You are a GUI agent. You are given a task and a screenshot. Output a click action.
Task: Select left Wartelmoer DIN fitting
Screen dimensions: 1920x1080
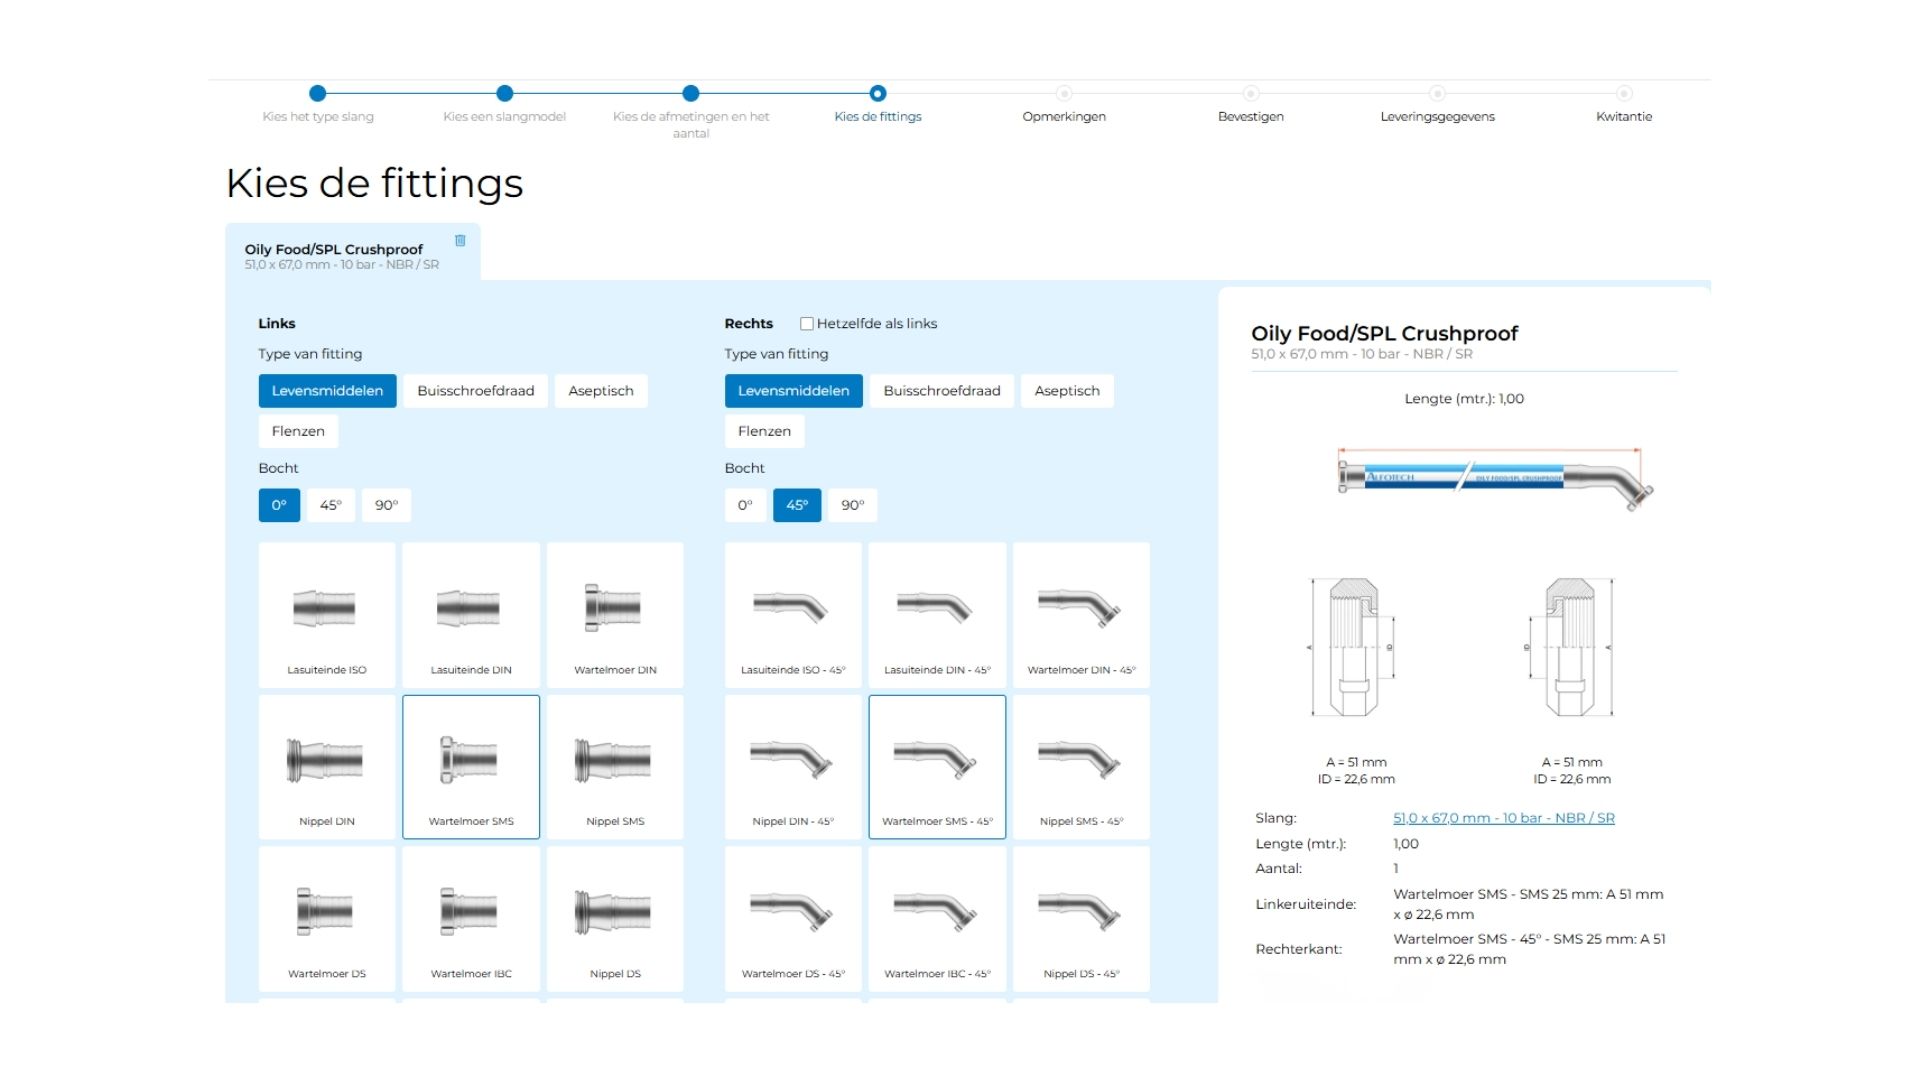tap(615, 615)
